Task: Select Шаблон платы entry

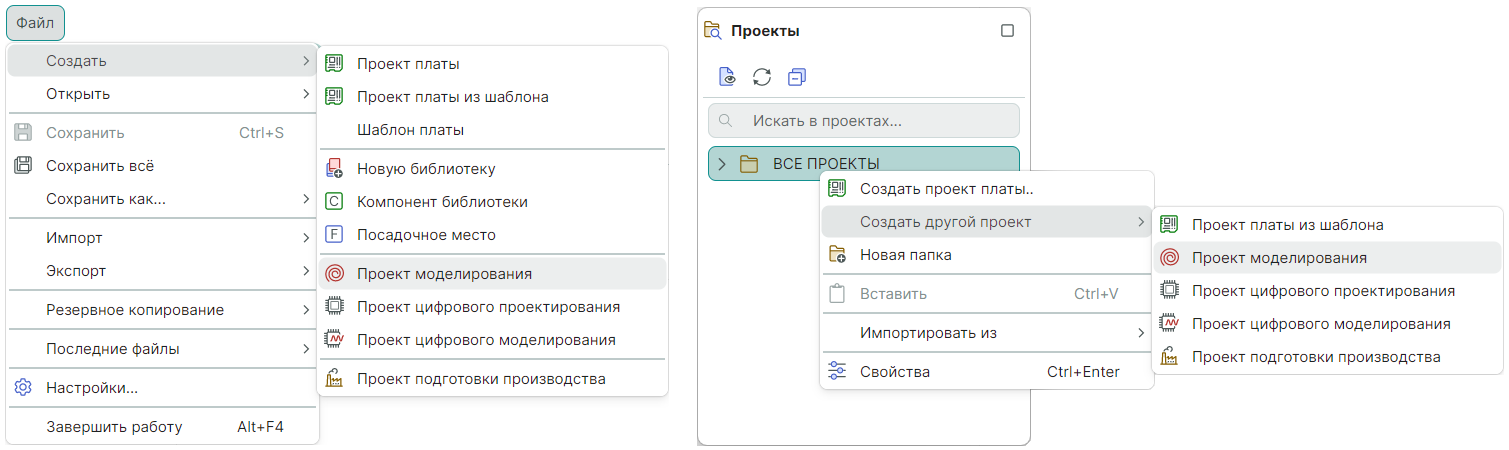Action: [492, 130]
